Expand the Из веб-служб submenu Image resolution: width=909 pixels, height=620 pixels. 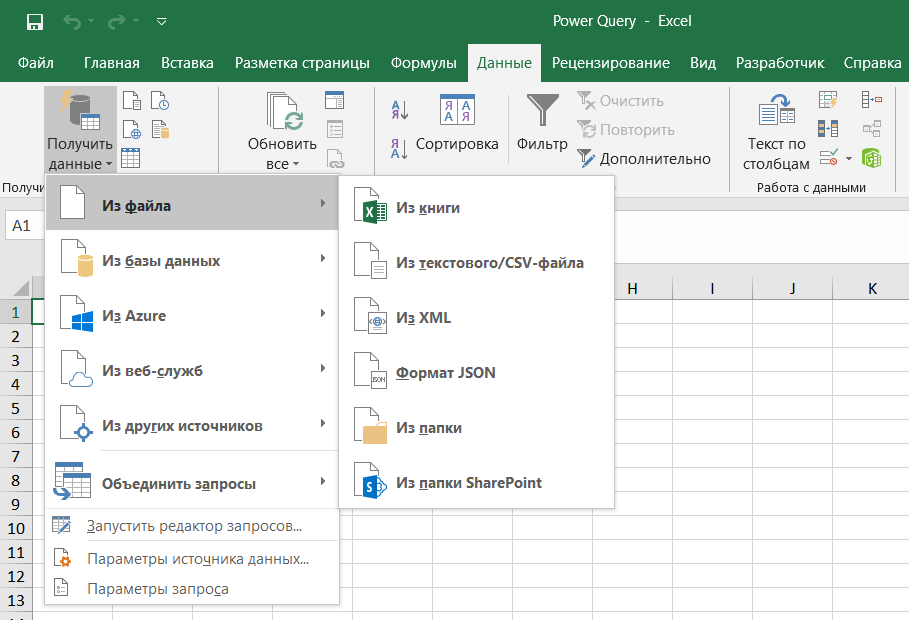(192, 369)
